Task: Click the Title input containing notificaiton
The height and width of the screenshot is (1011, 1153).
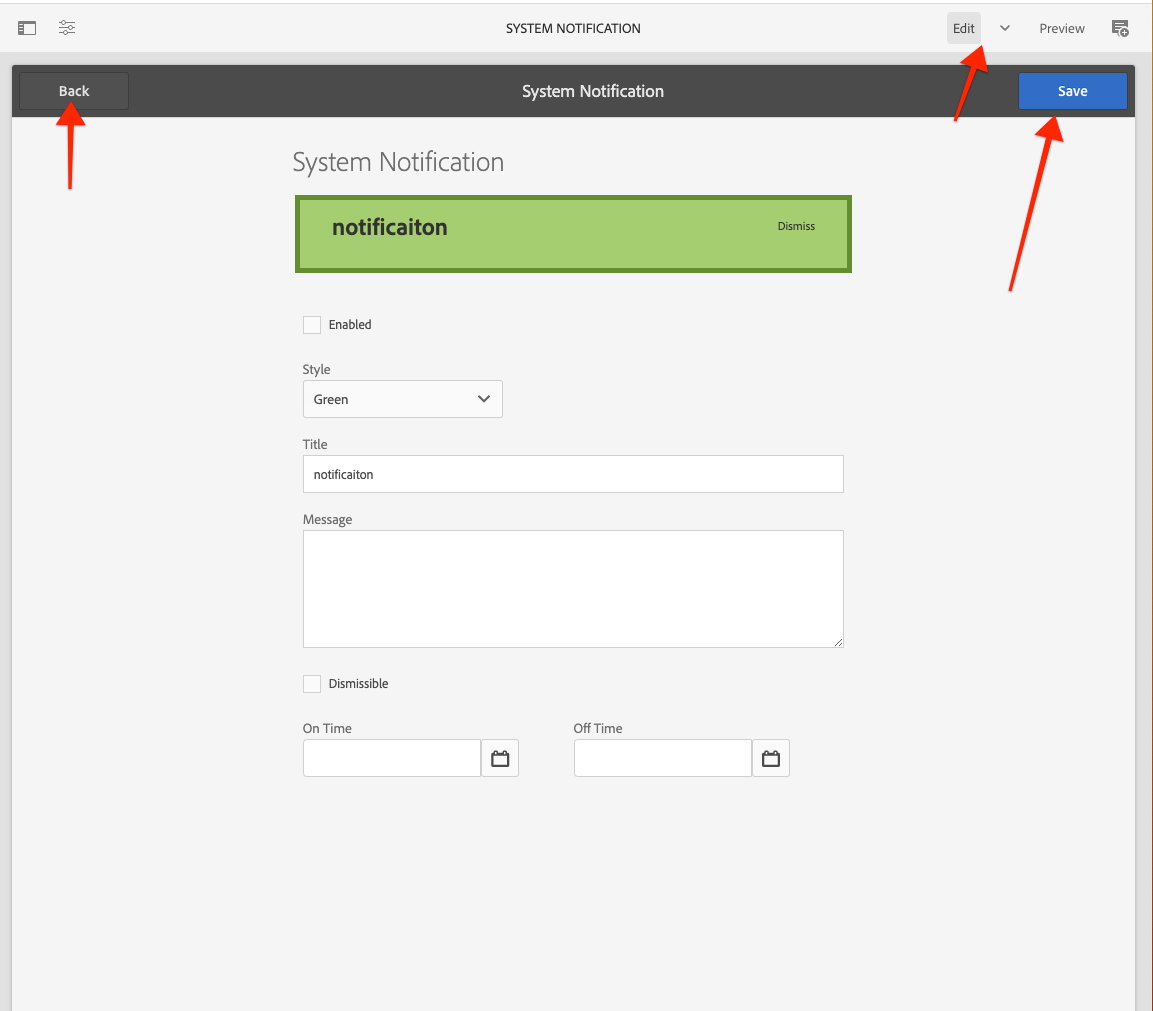Action: coord(573,474)
